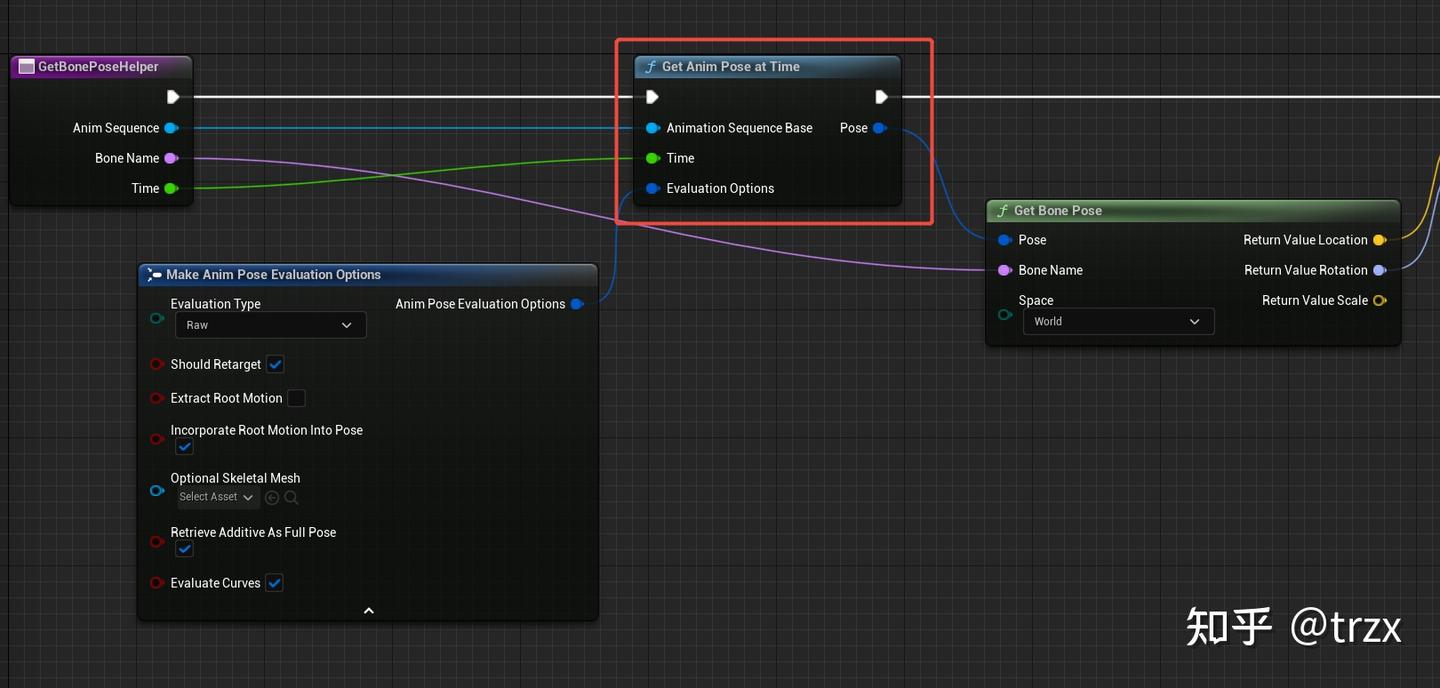Uncheck the Evaluate Curves checkbox
This screenshot has width=1440, height=688.
tap(274, 582)
